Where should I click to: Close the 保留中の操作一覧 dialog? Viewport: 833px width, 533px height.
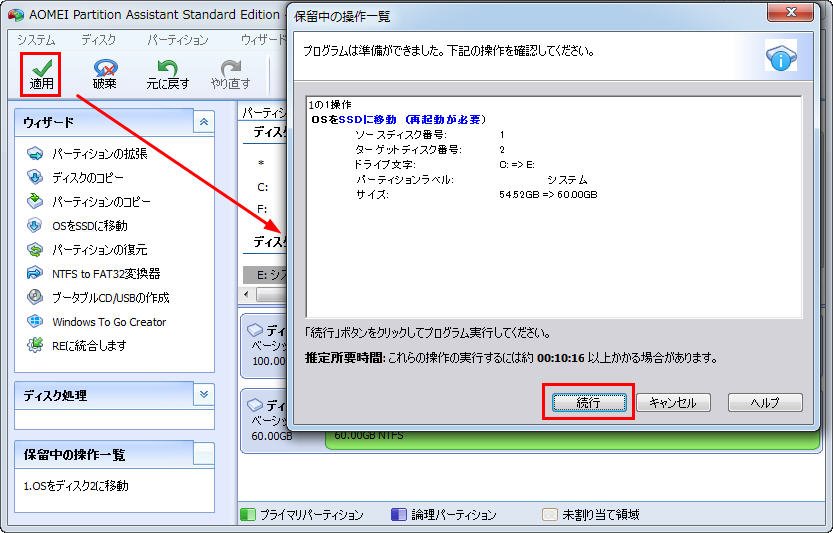[x=790, y=12]
